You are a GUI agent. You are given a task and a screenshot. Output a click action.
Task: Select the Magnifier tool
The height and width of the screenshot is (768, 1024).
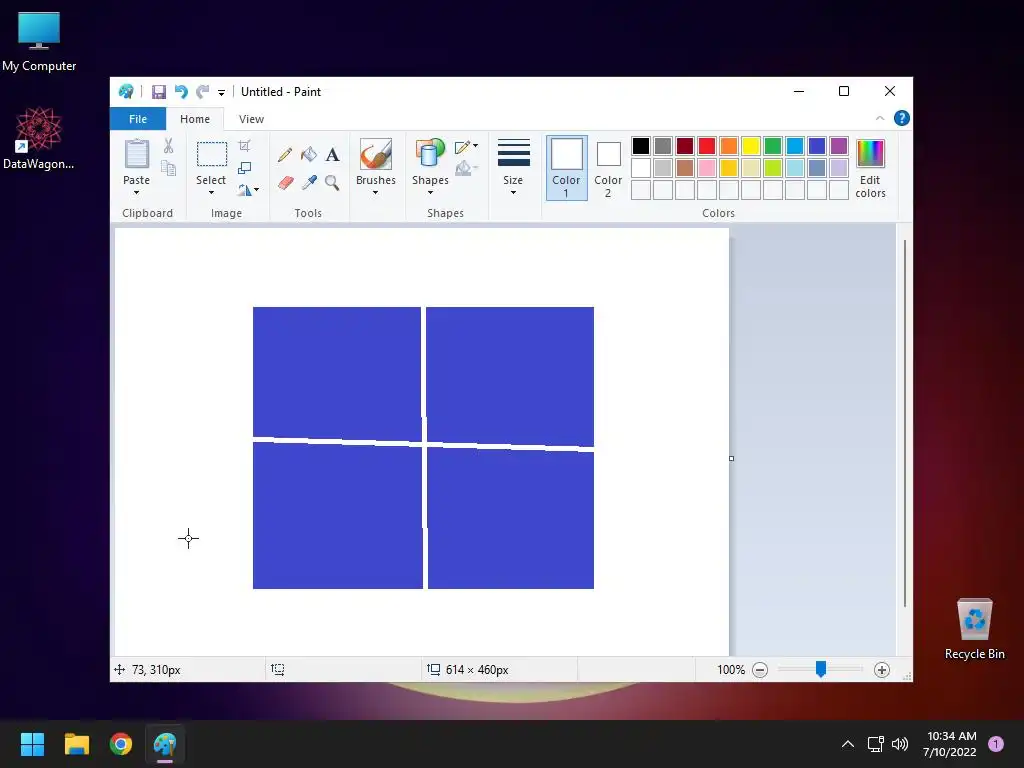tap(332, 182)
